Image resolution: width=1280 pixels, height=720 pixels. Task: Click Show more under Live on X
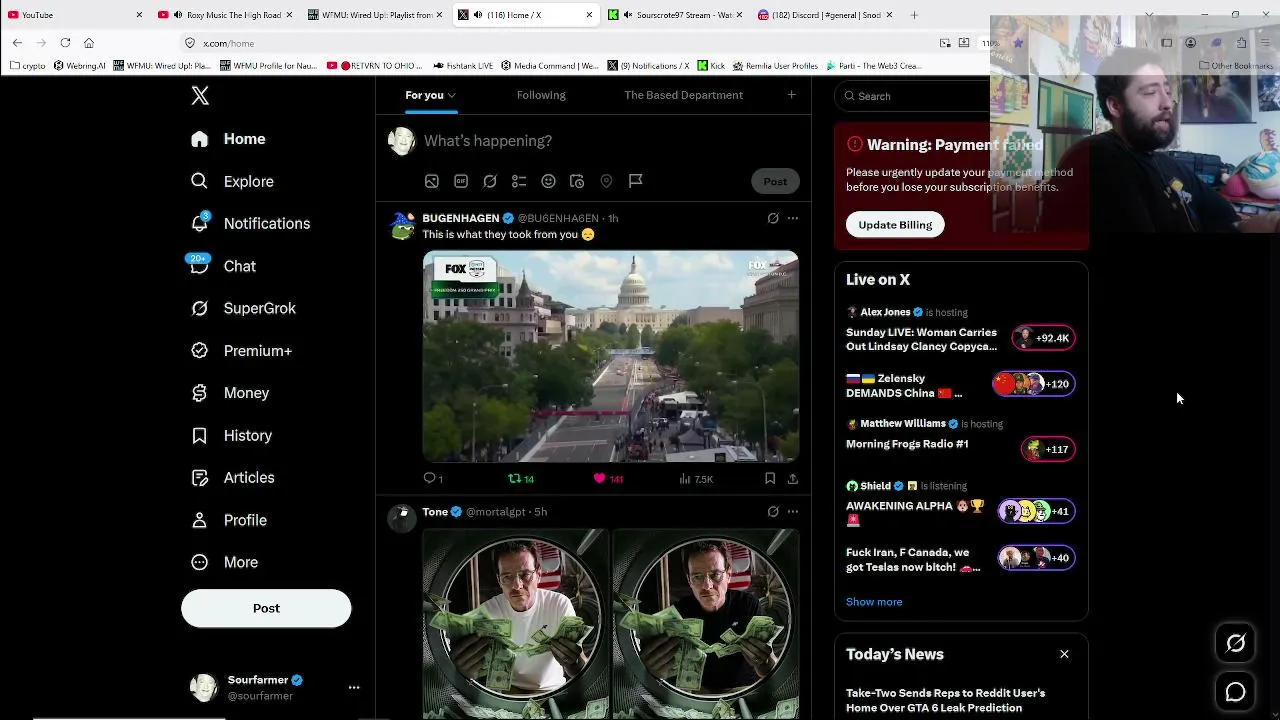coord(874,602)
